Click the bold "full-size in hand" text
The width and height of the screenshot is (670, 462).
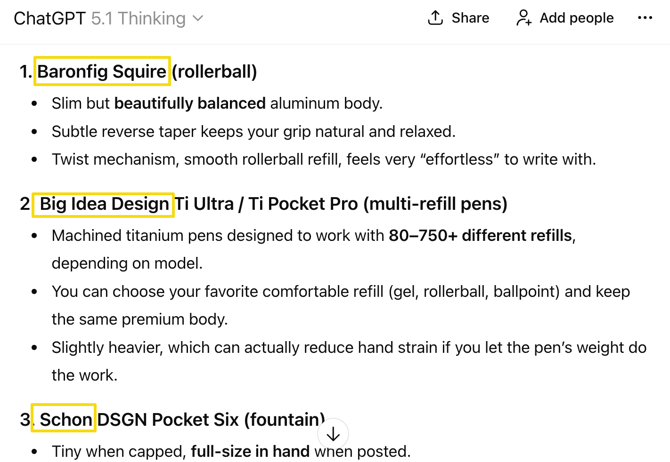coord(250,451)
